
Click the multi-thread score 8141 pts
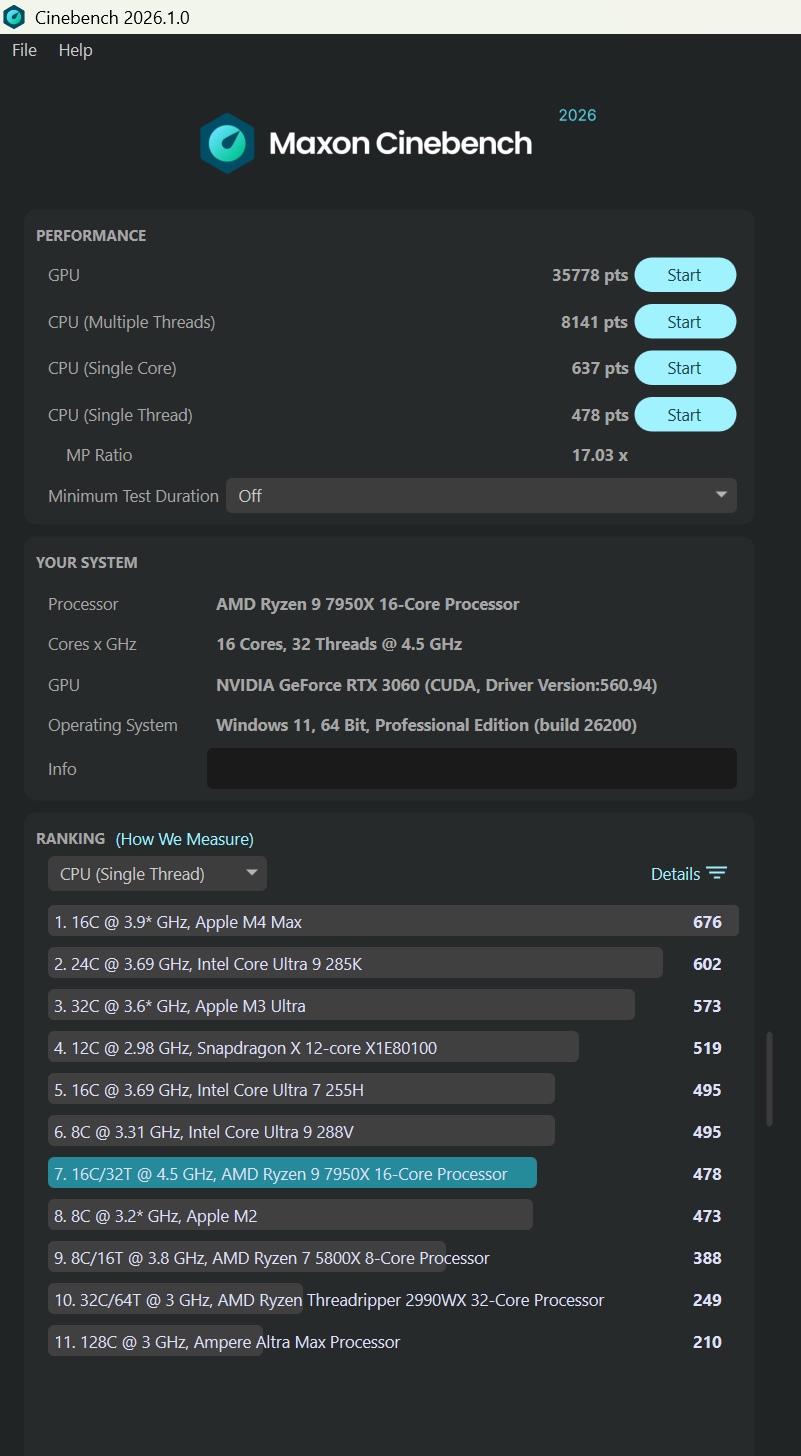(x=594, y=322)
